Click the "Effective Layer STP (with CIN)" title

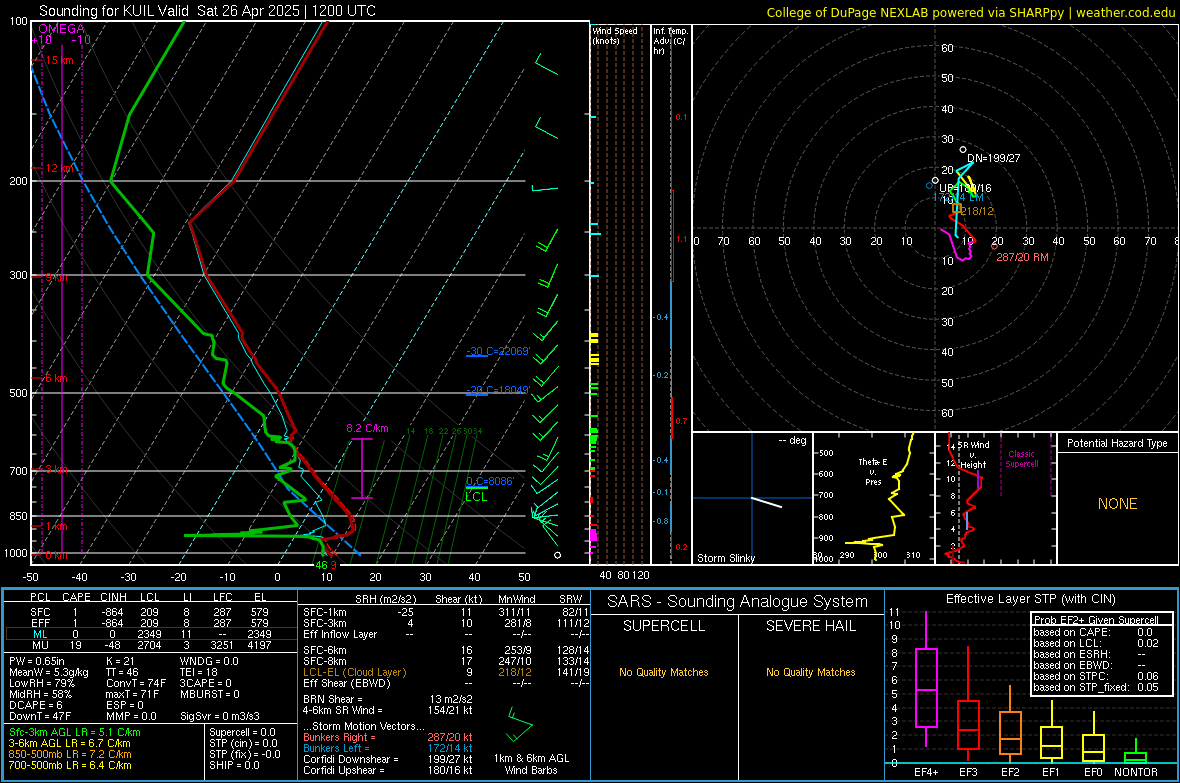1030,599
